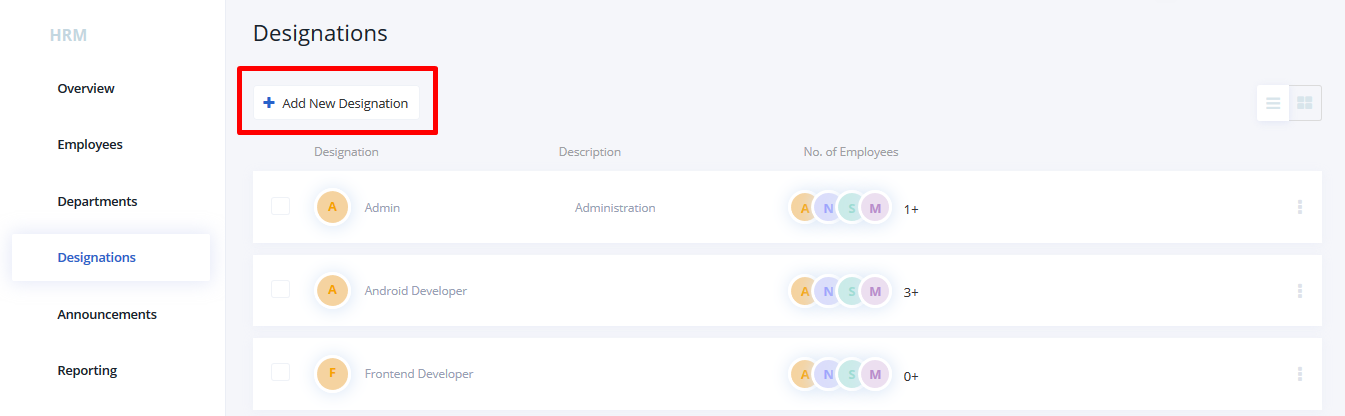
Task: Open Overview in the HRM sidebar
Action: coord(86,88)
